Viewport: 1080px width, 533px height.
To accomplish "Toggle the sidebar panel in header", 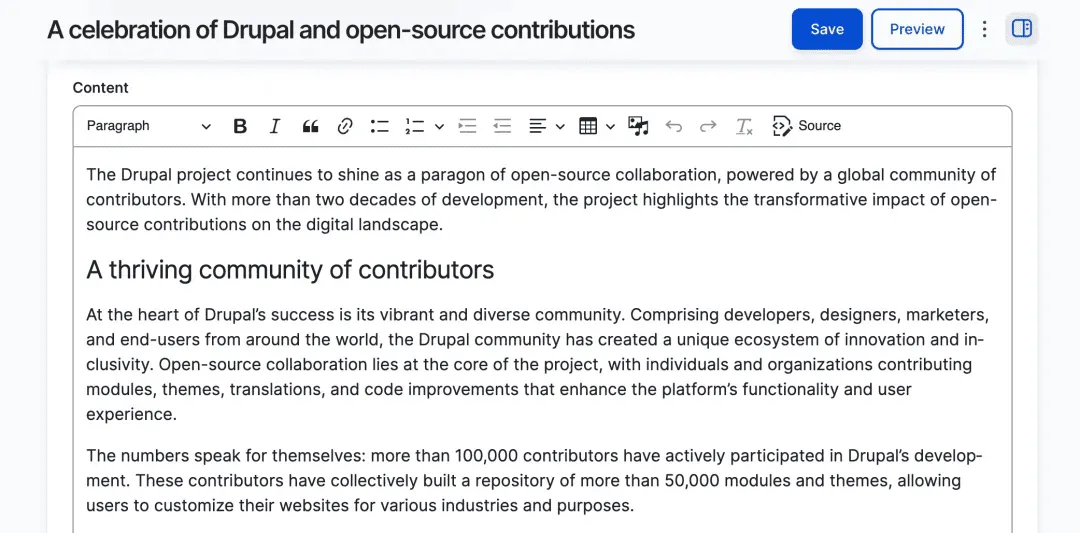I will 1021,29.
